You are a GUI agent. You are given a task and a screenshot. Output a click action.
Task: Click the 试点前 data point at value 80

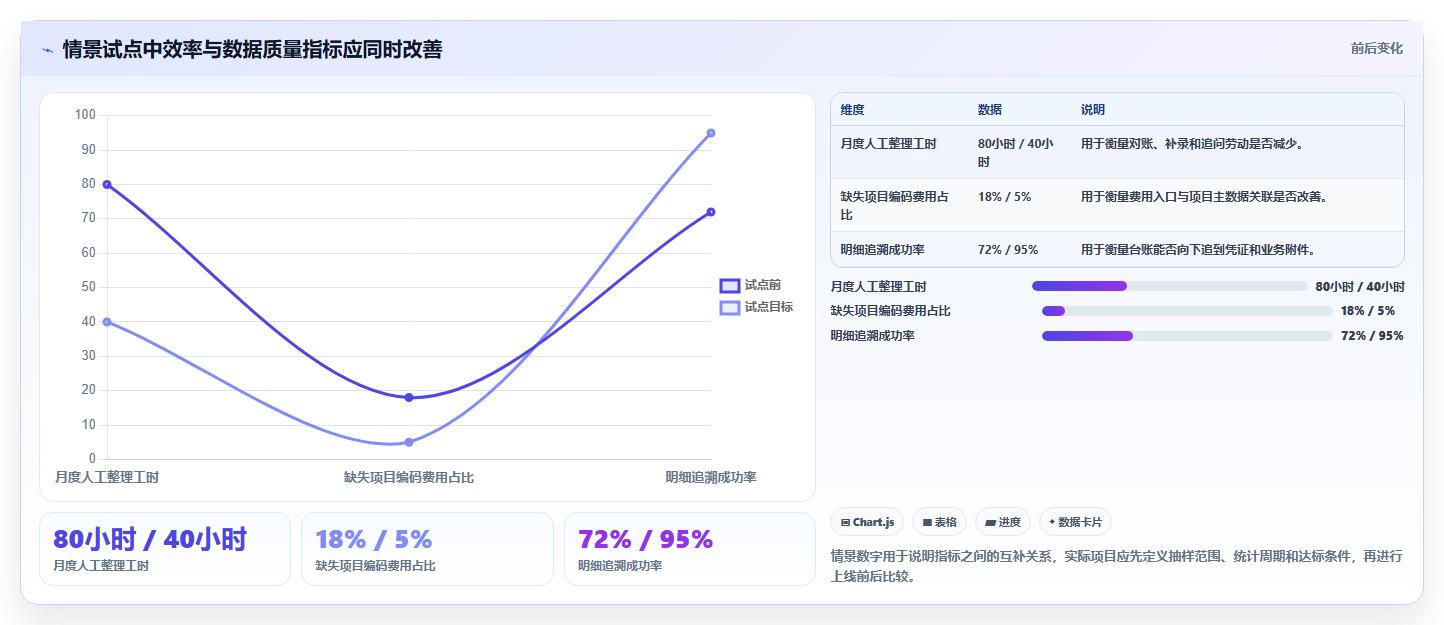tap(107, 184)
